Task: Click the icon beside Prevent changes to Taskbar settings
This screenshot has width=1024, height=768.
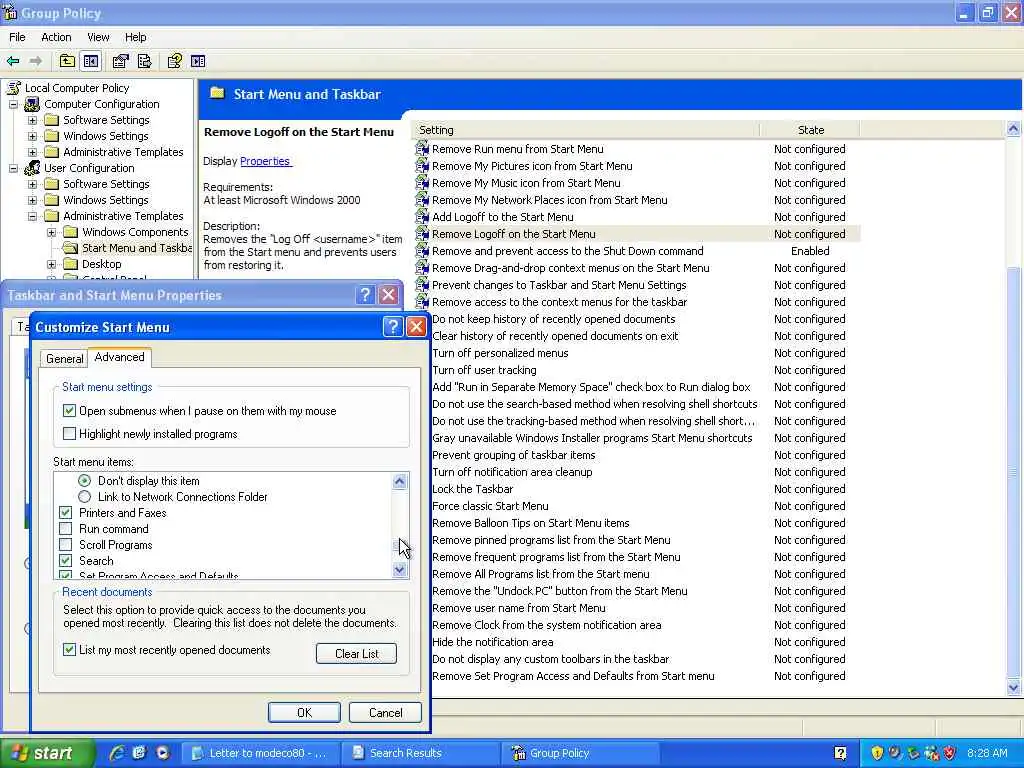Action: 423,285
